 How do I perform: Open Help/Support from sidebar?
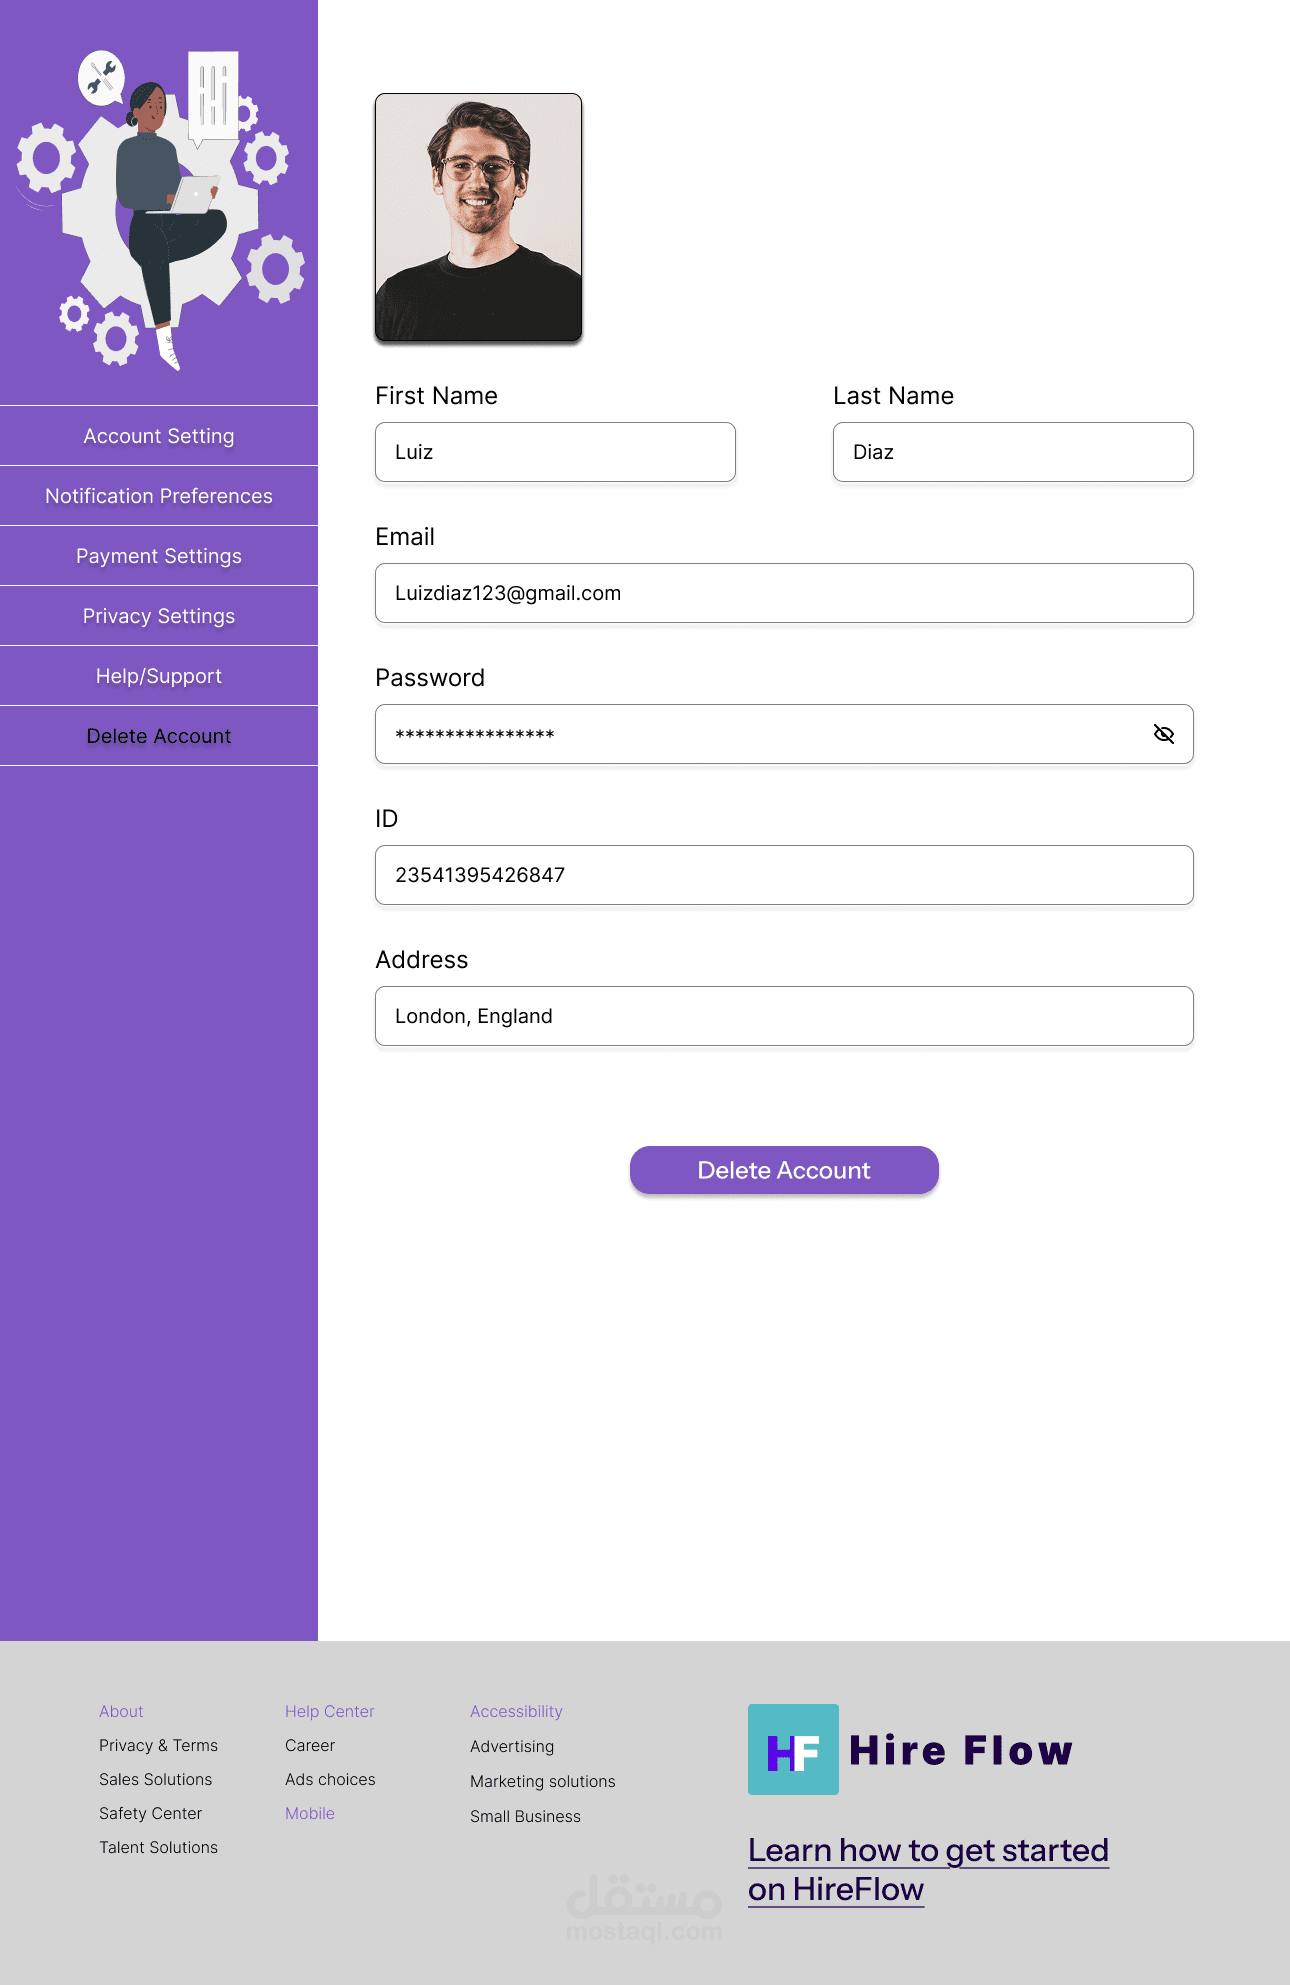point(159,676)
